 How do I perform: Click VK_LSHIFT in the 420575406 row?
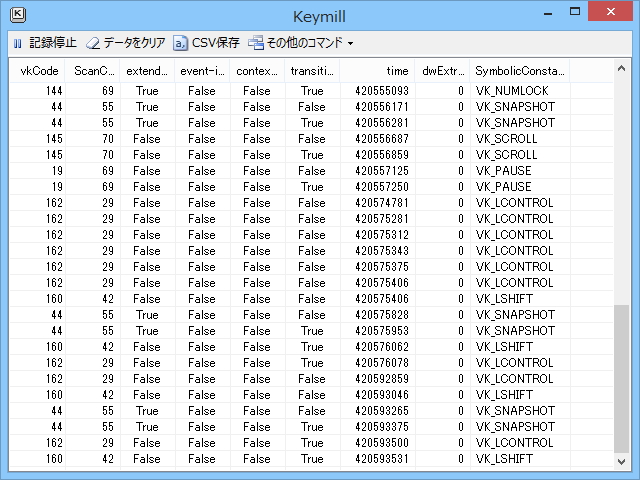coord(504,299)
